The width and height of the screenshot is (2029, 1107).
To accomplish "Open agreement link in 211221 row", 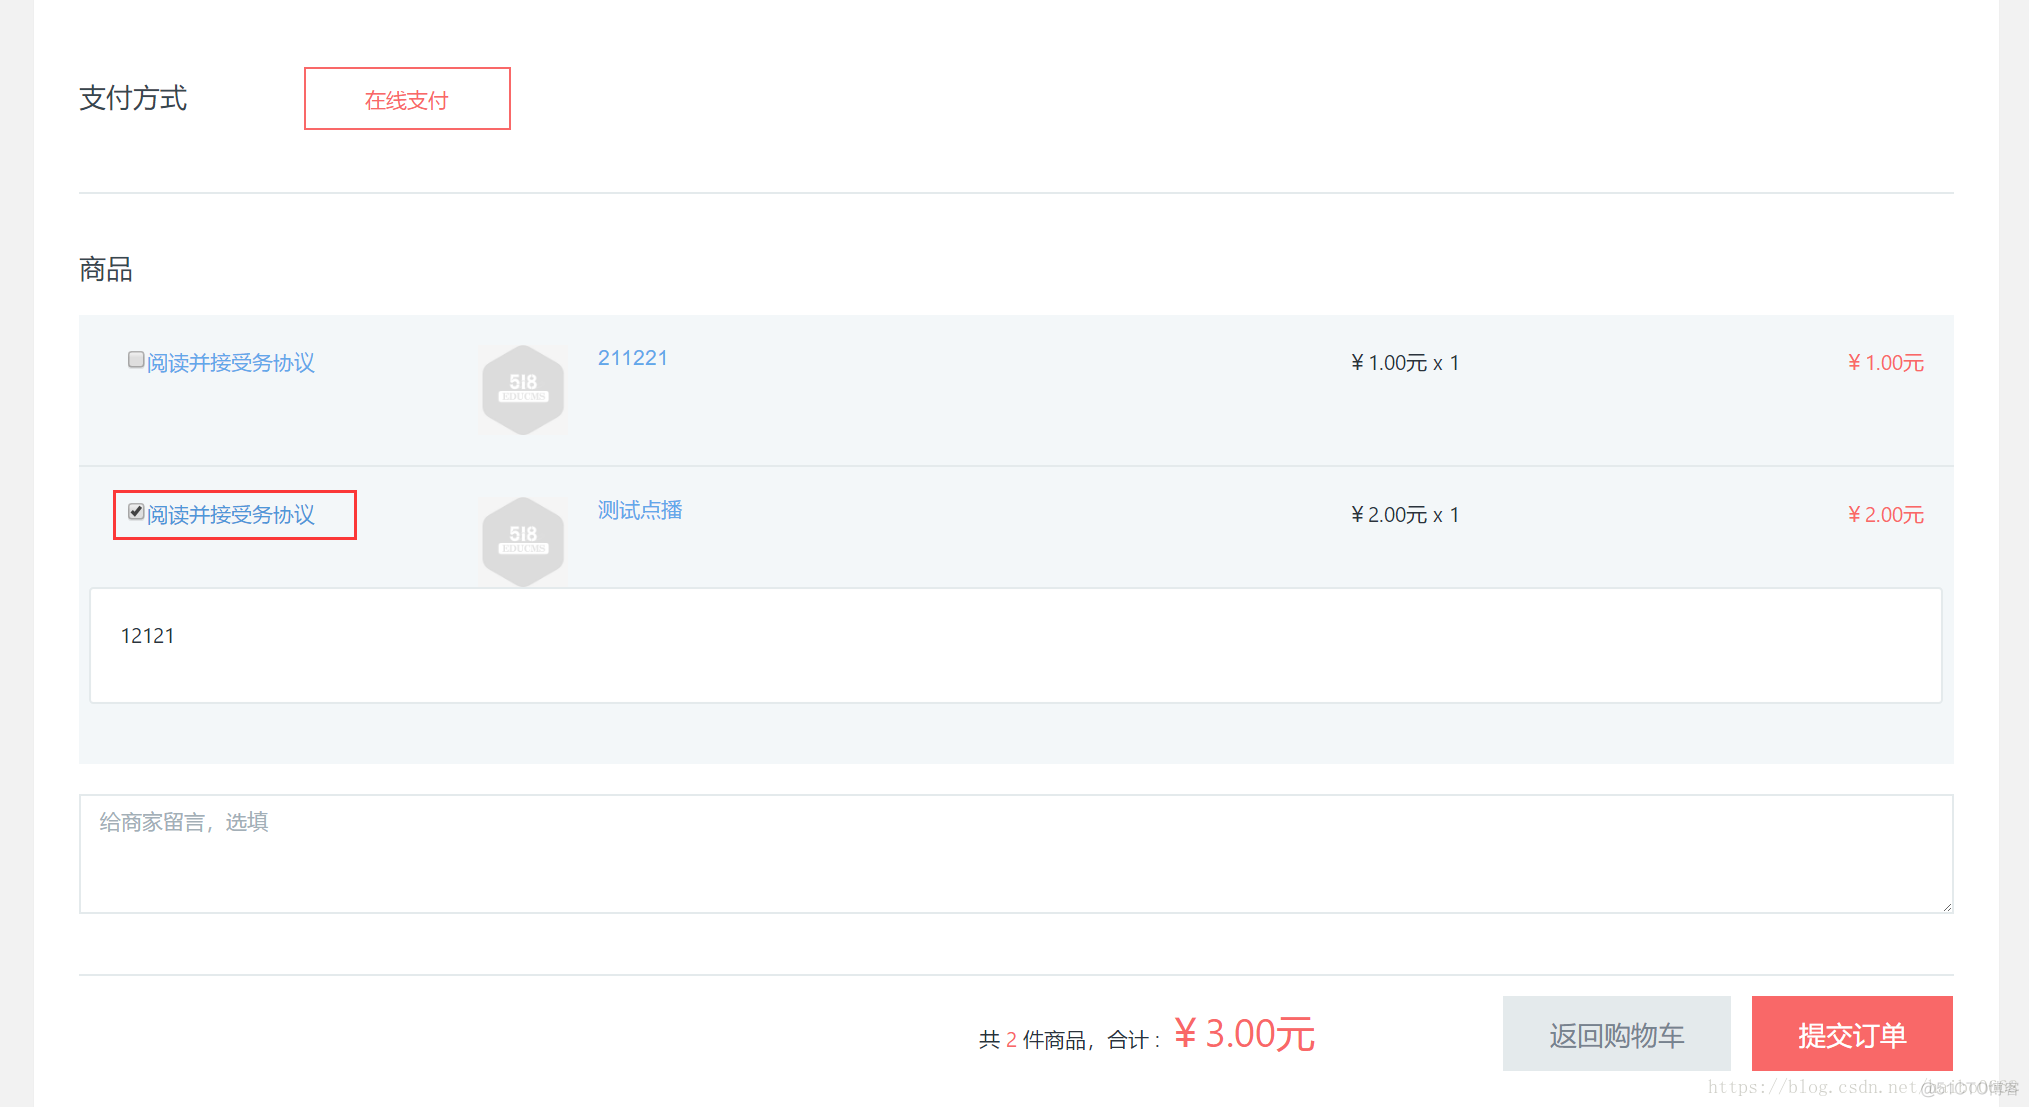I will 231,363.
